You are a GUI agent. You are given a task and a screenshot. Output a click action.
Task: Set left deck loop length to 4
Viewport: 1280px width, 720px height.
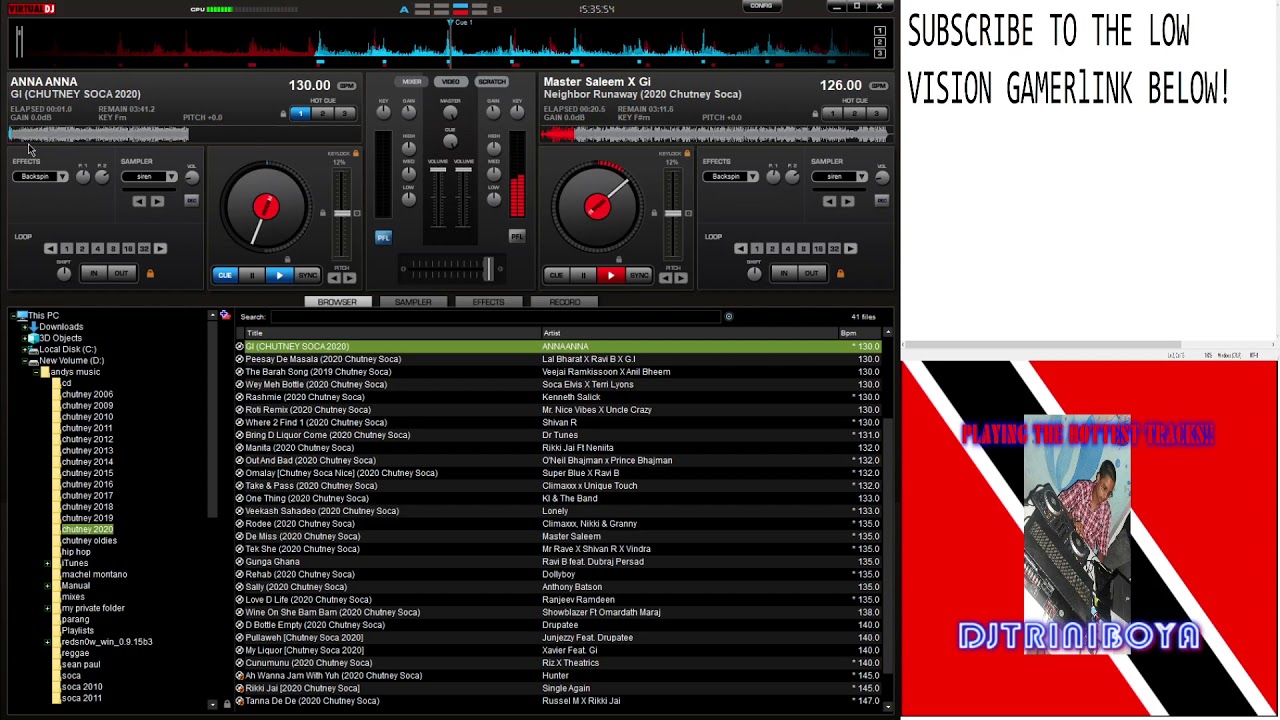[97, 249]
